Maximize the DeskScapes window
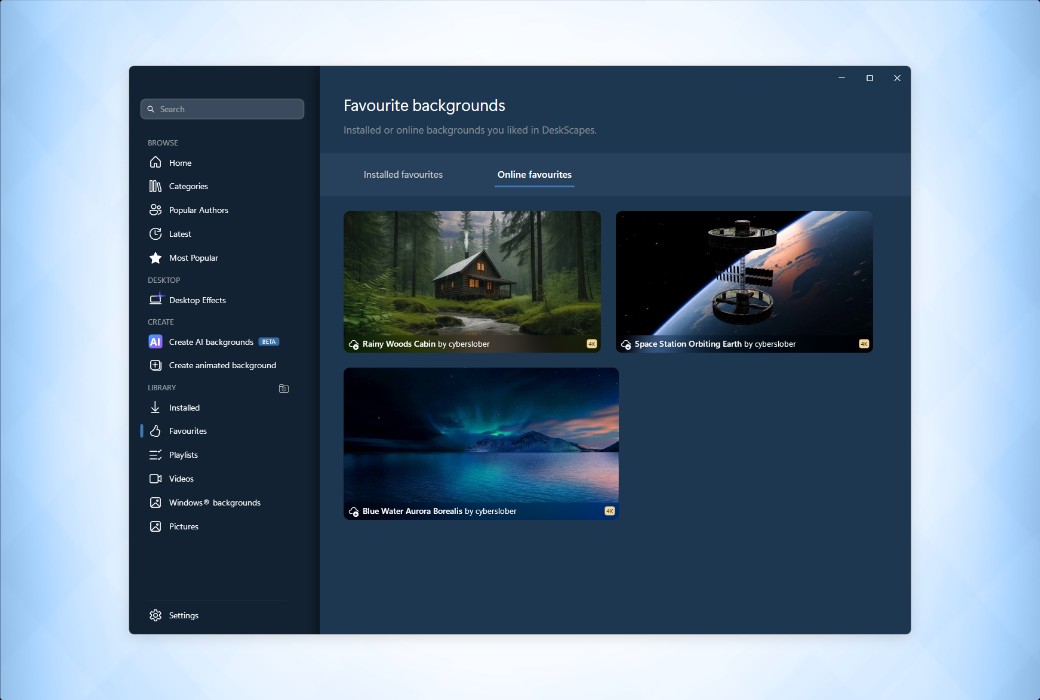 pos(870,78)
